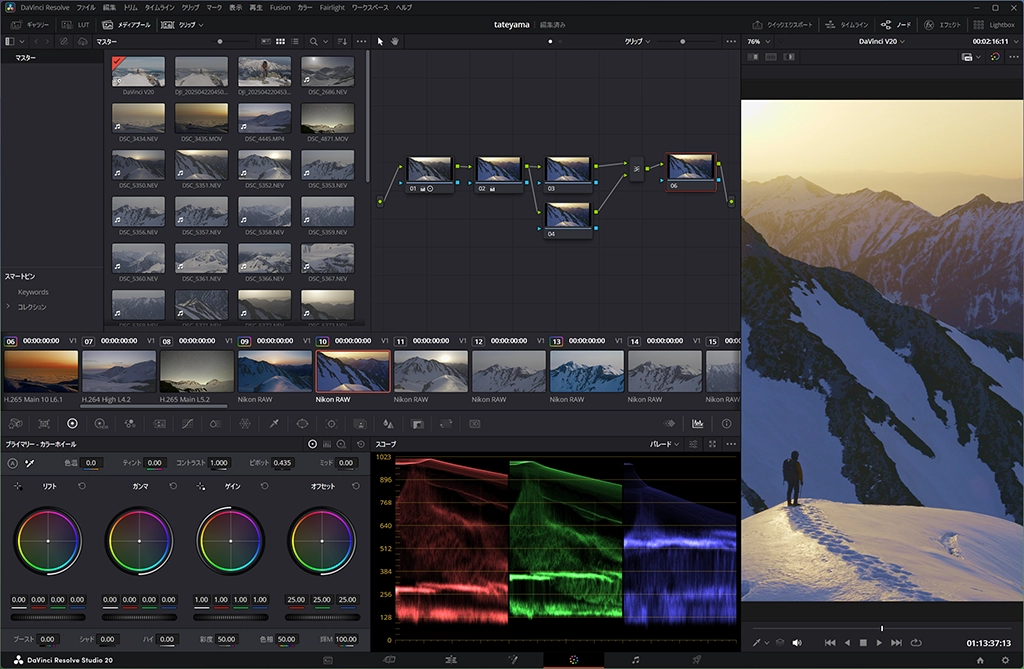Open the Tracker palette
The image size is (1024, 669).
[x=331, y=424]
